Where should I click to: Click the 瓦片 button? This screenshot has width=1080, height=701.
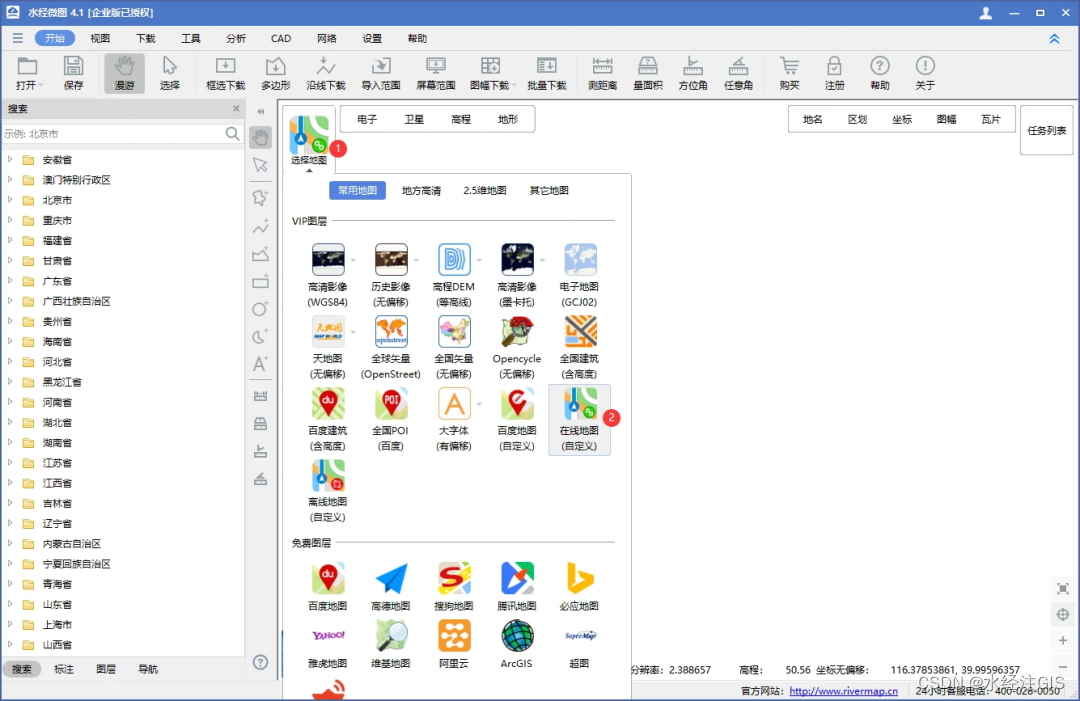[x=990, y=120]
